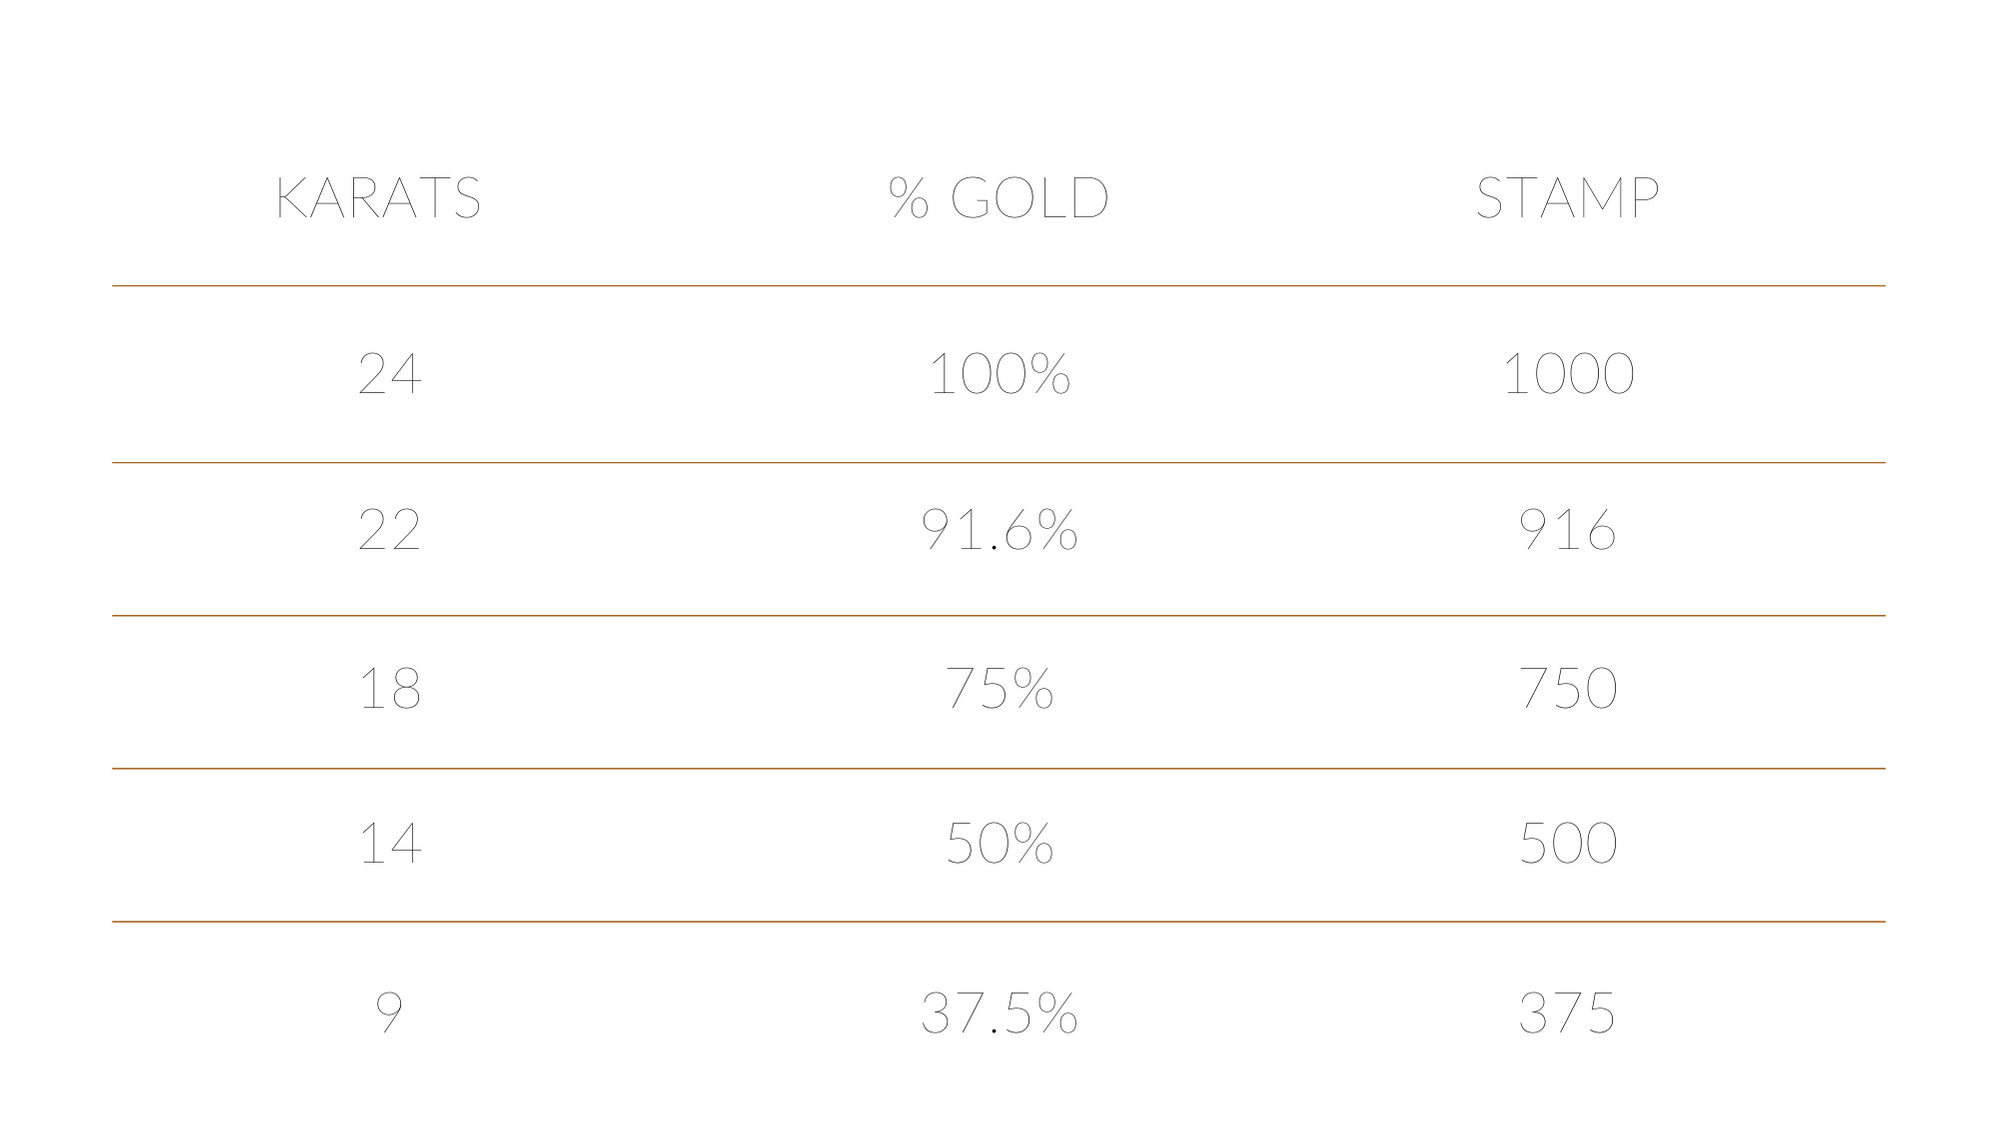The image size is (2000, 1124).
Task: Click the 91.6% gold value
Action: (x=999, y=530)
